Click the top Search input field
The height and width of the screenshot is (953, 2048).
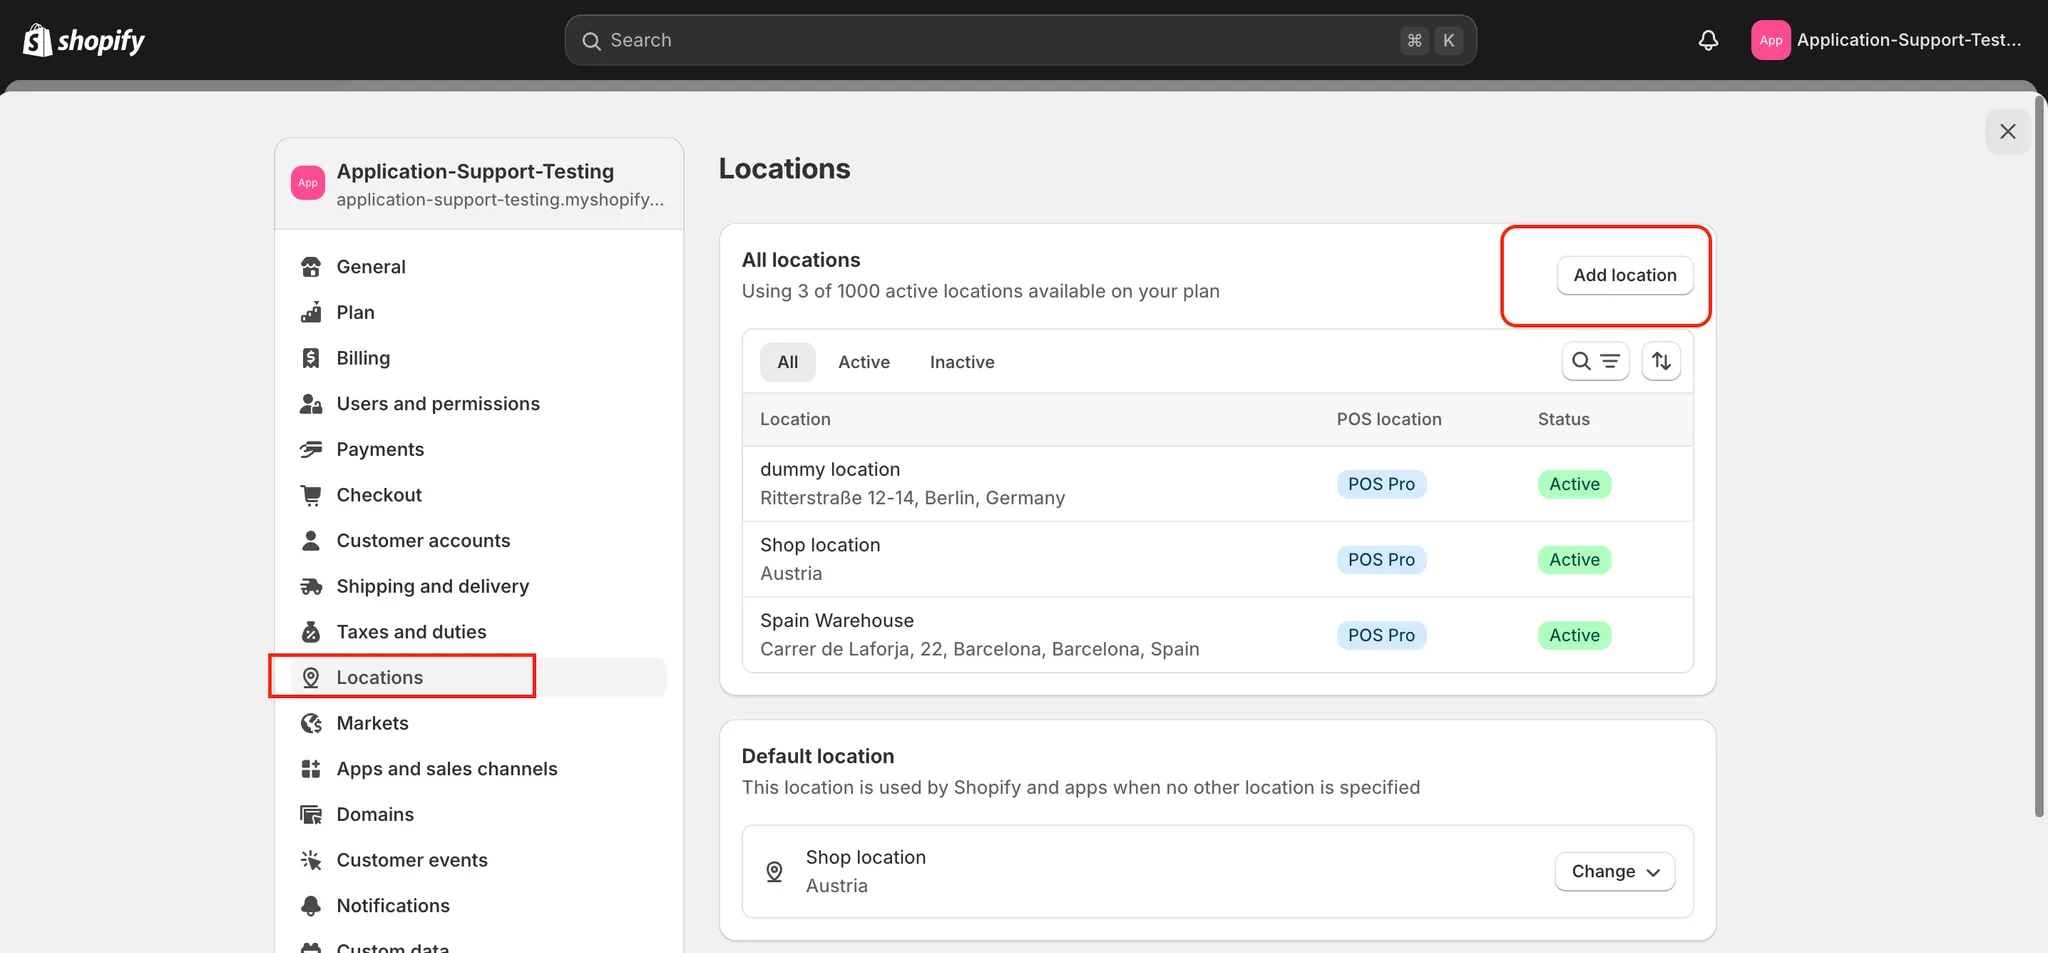point(1000,40)
